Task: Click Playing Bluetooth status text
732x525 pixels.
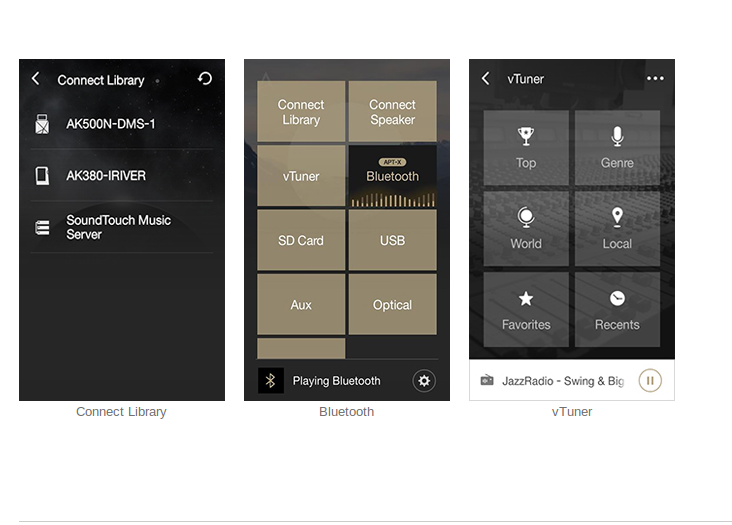Action: point(336,381)
